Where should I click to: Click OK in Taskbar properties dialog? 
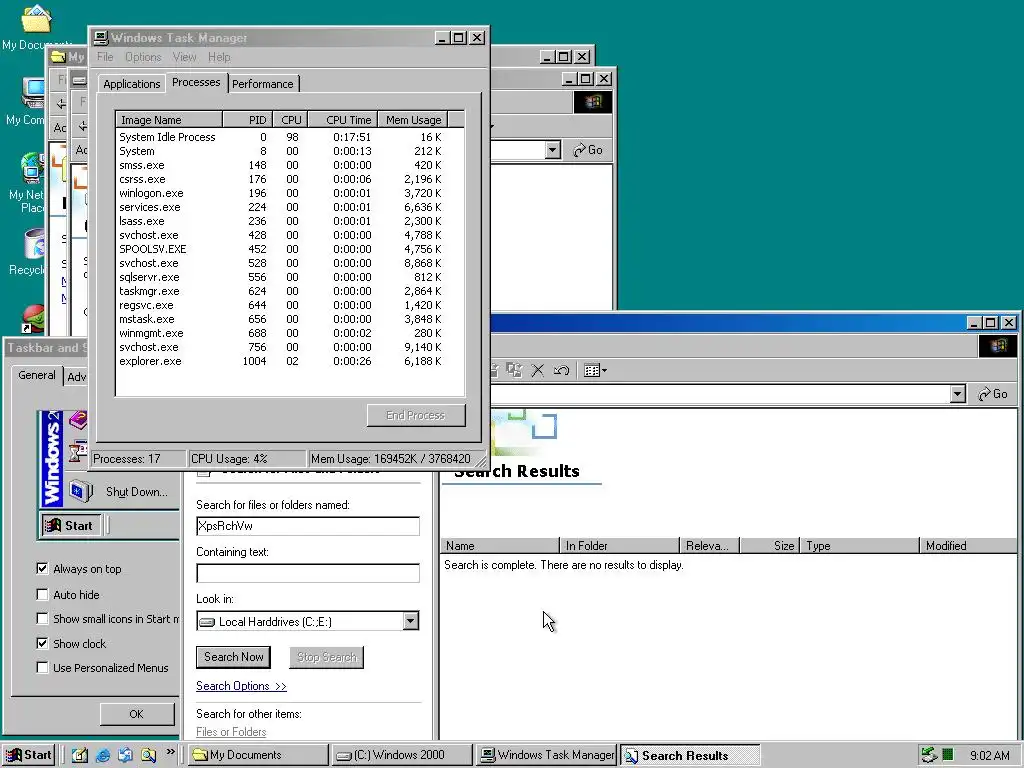[x=136, y=714]
